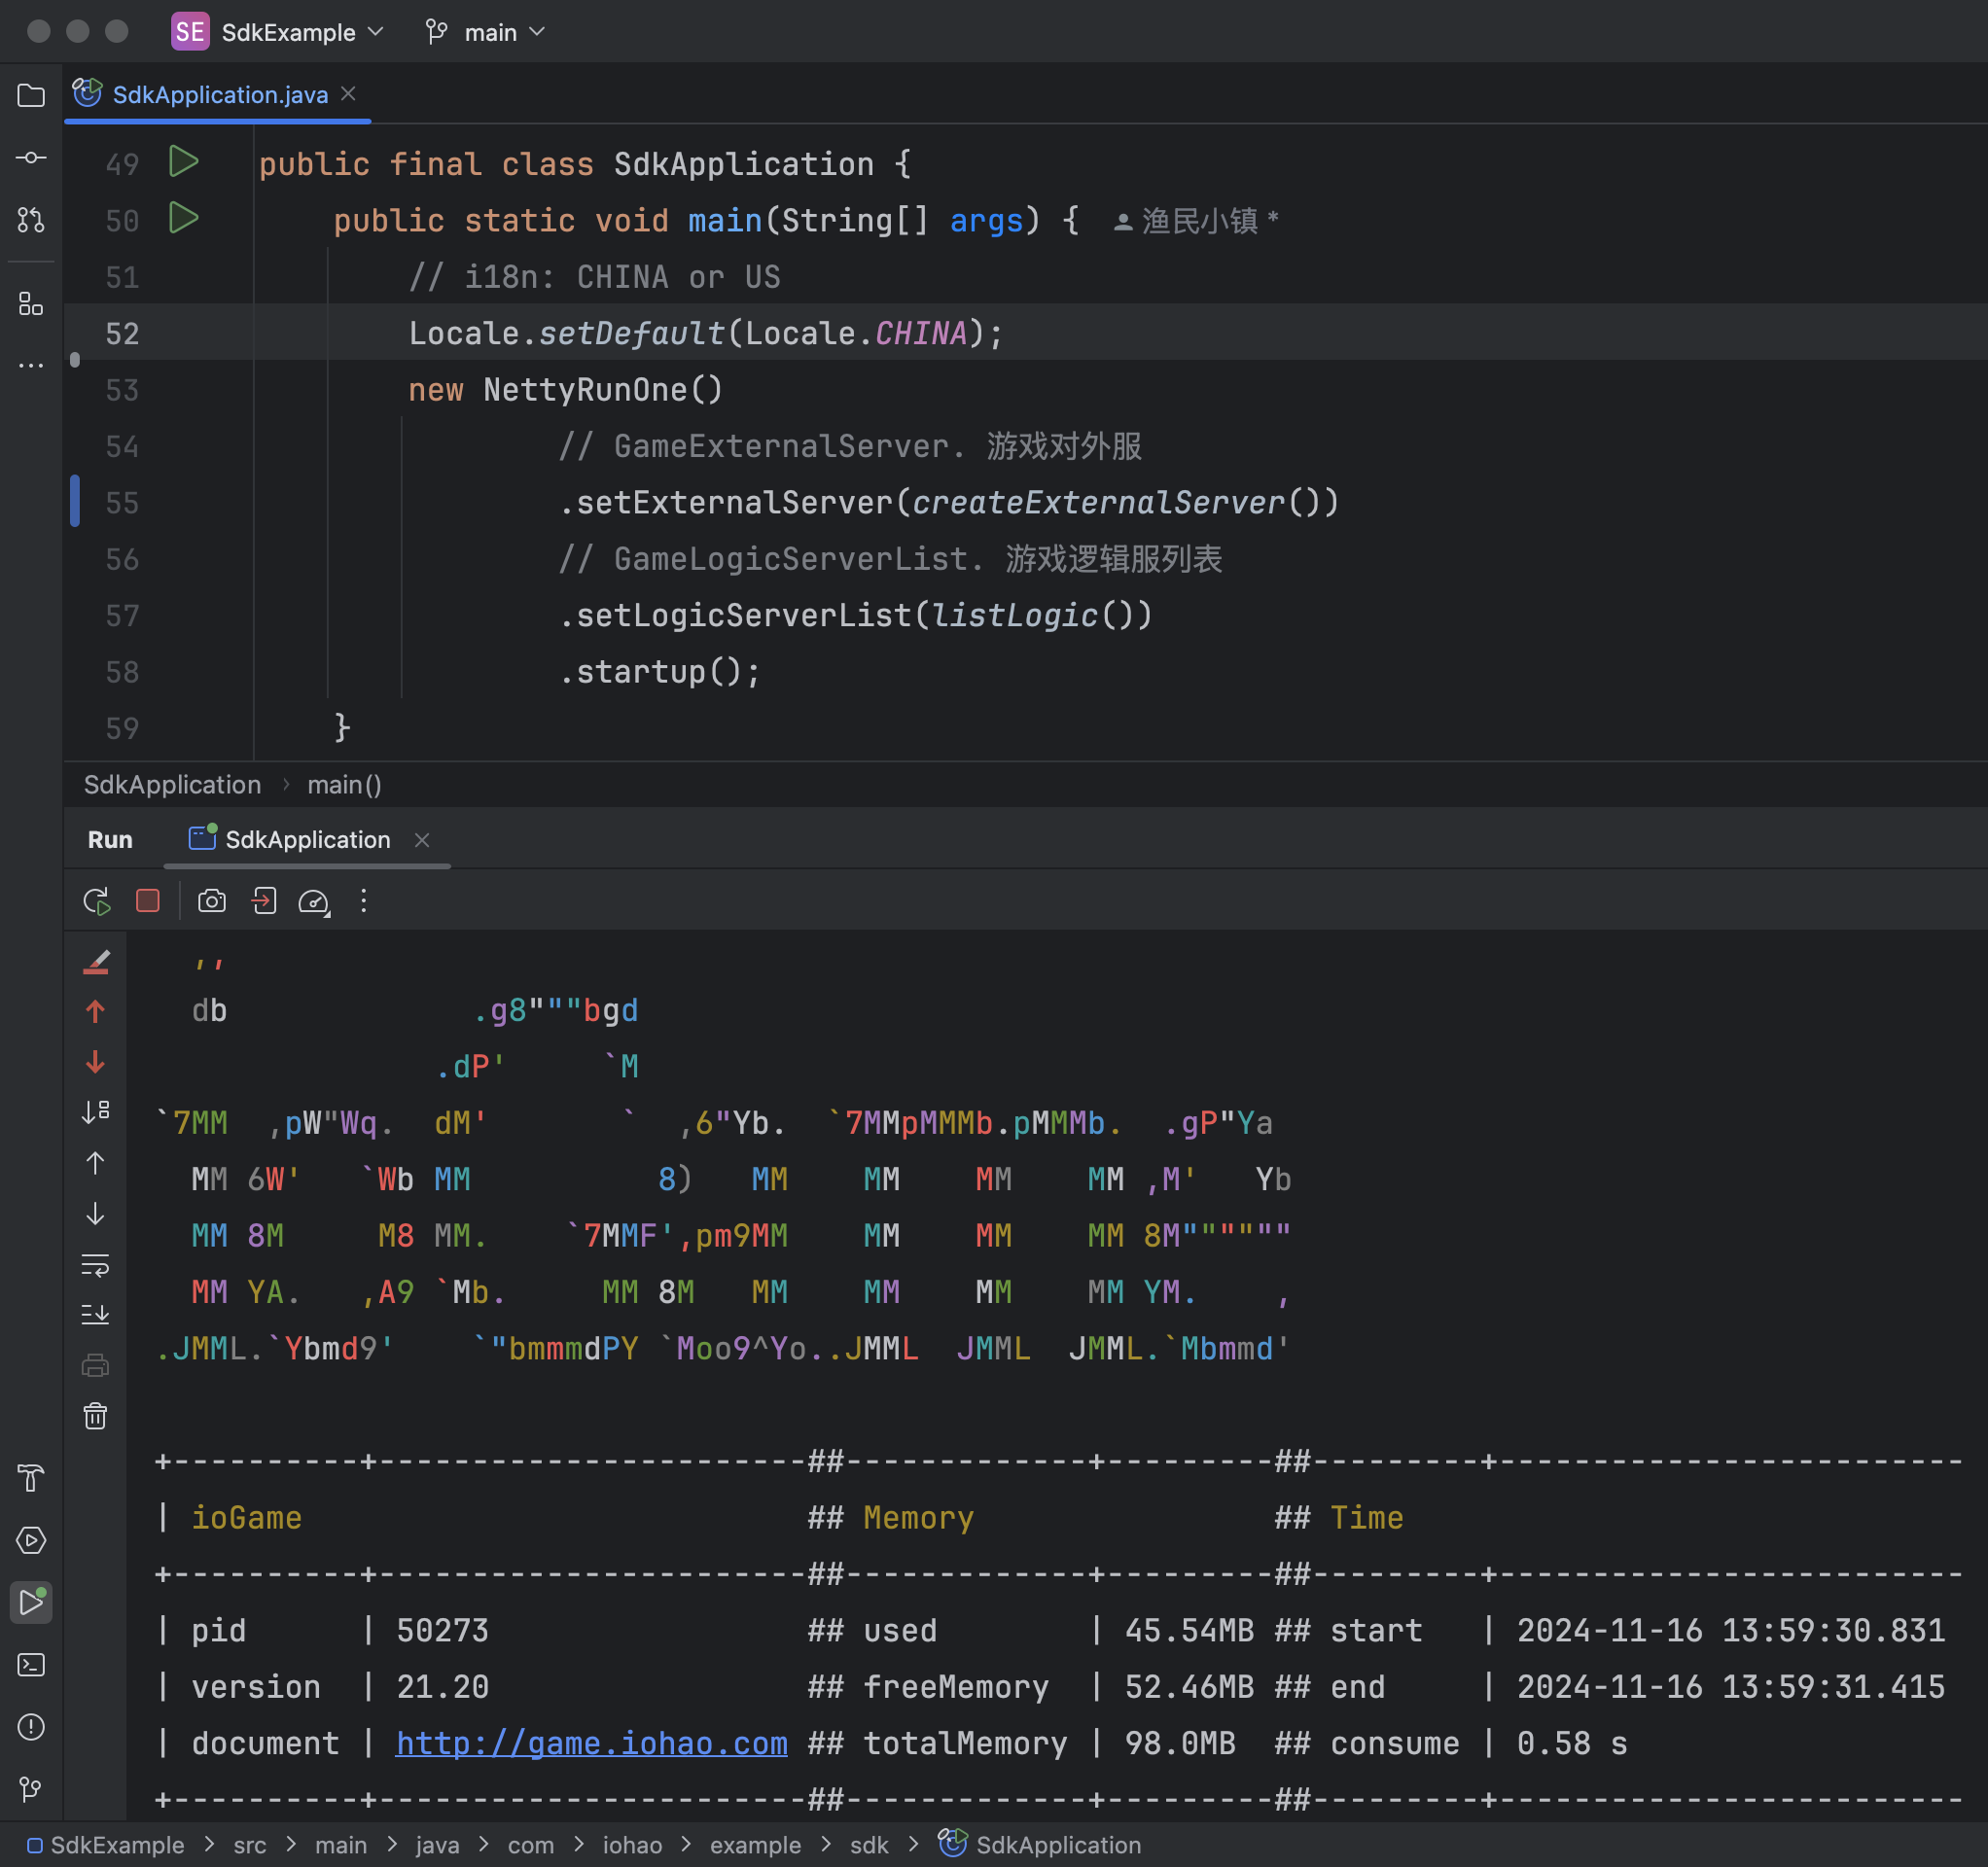Click java in bottom navigation bar

[x=437, y=1845]
